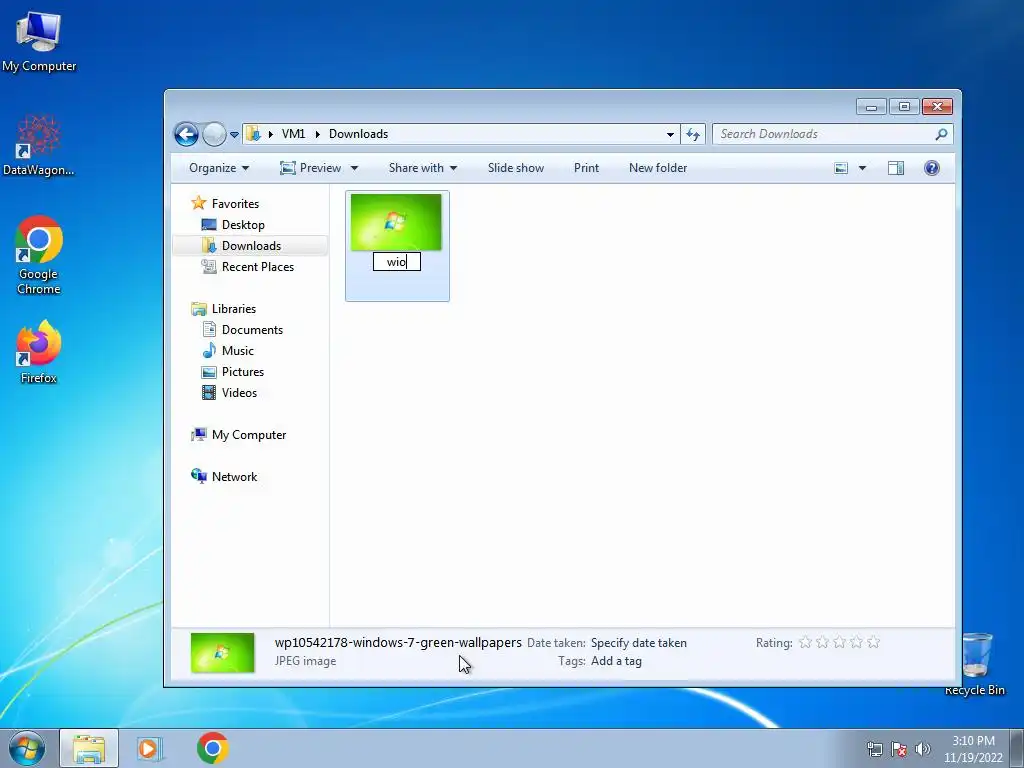The image size is (1024, 768).
Task: Click the Music note icon in sidebar
Action: tap(209, 350)
